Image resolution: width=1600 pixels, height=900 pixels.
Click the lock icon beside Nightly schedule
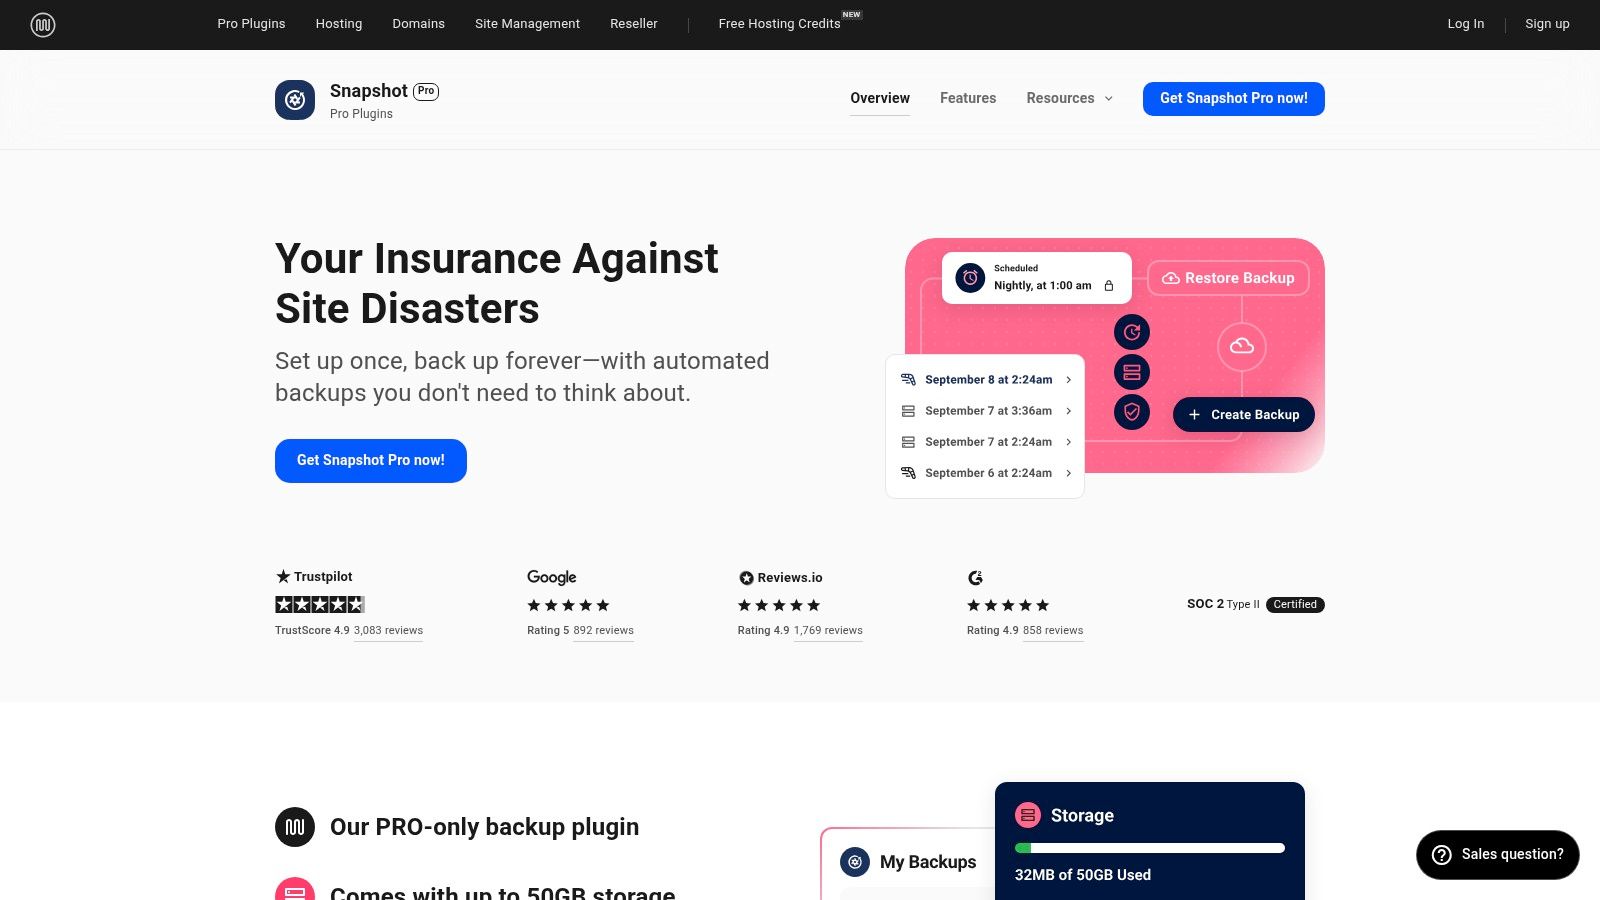pyautogui.click(x=1108, y=286)
